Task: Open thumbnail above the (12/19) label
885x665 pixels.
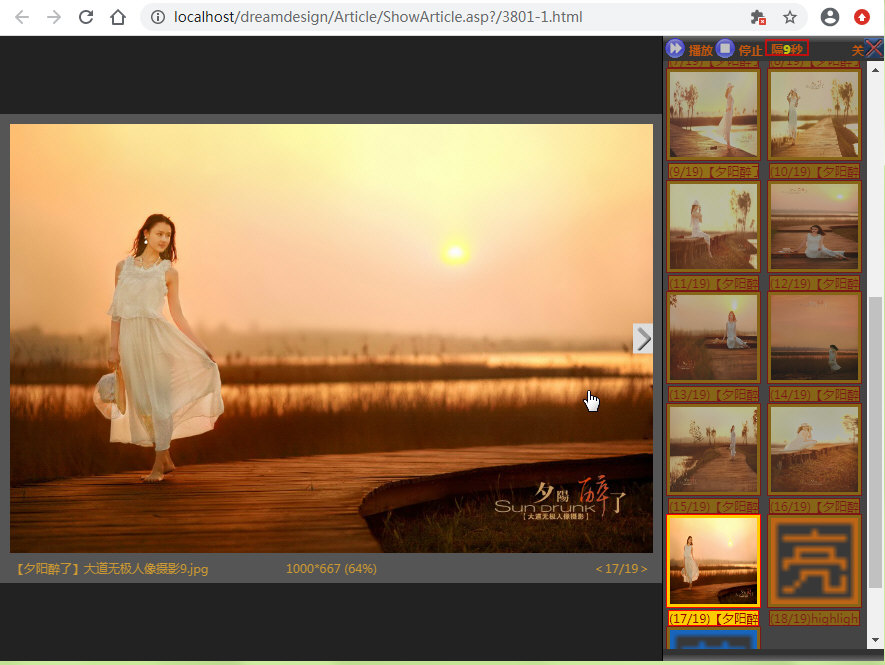Action: tap(814, 226)
